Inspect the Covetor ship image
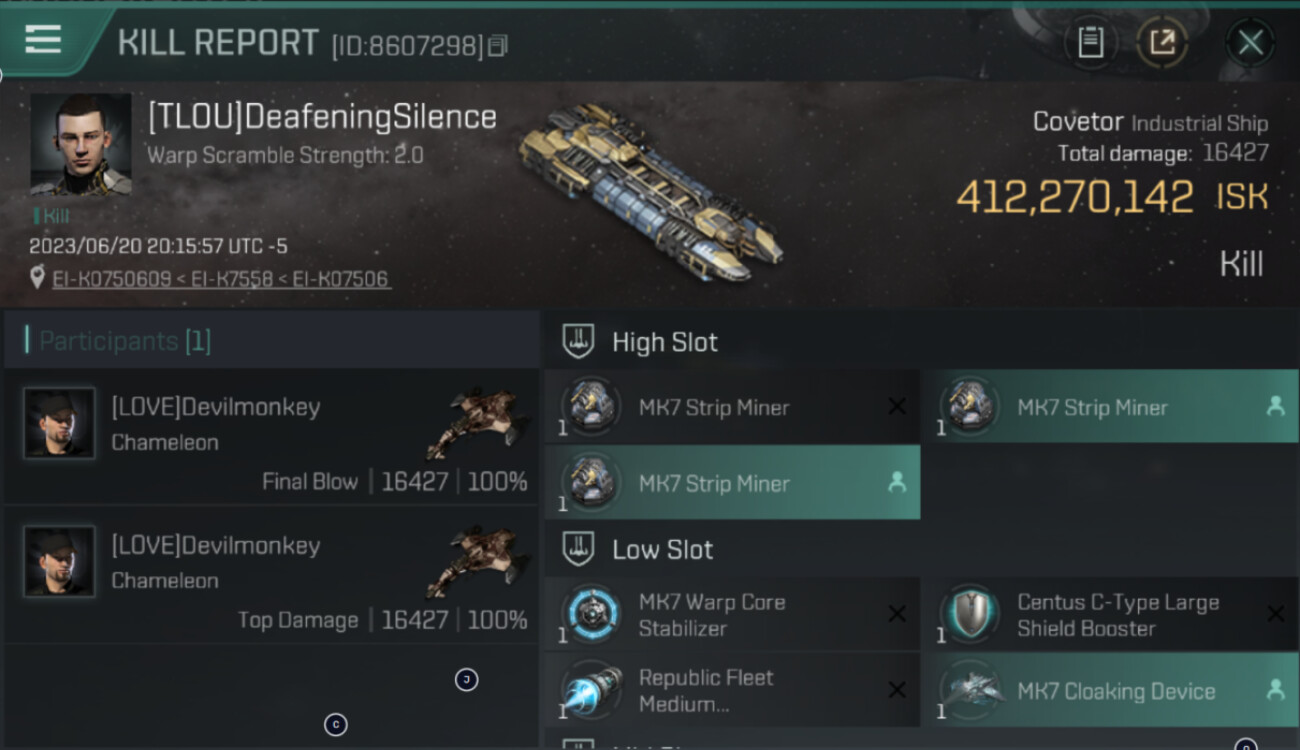Image resolution: width=1300 pixels, height=750 pixels. point(650,192)
